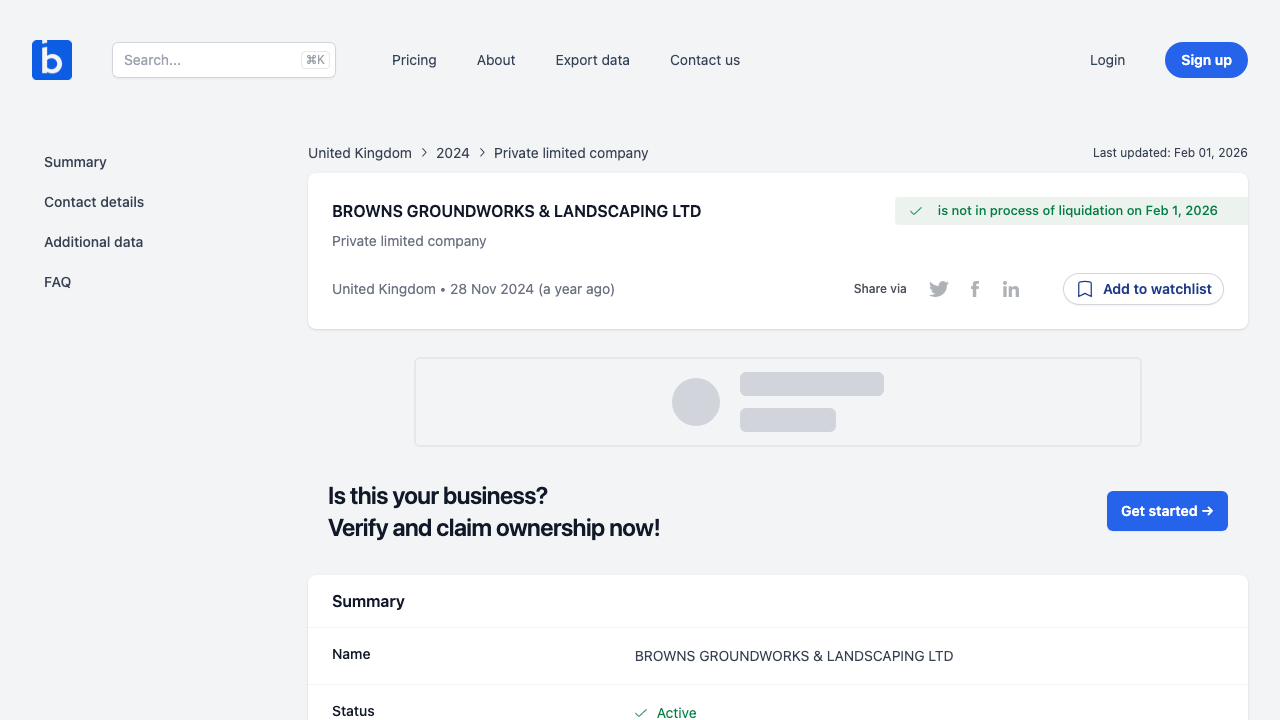This screenshot has height=720, width=1280.
Task: Jump to Contact details section
Action: pyautogui.click(x=94, y=202)
